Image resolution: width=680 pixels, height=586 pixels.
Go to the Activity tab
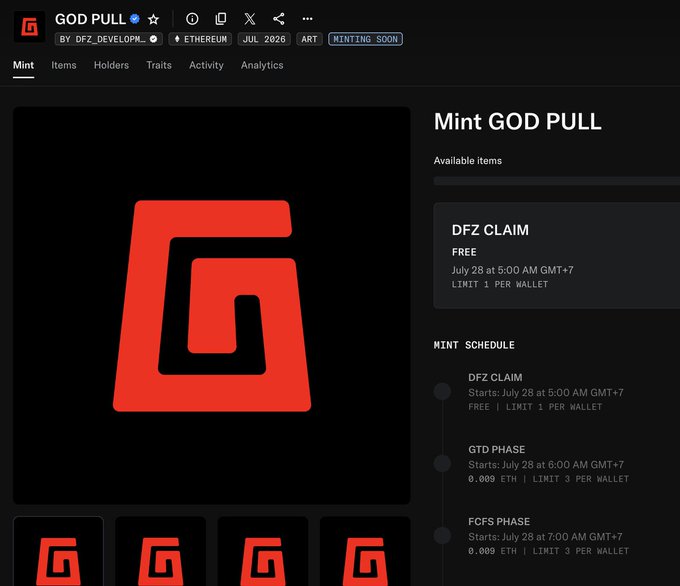click(x=206, y=65)
